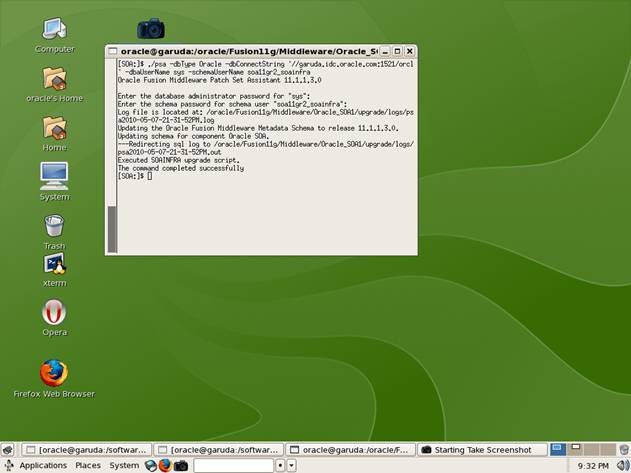Close the oracle@garuda terminal window
631x473 pixels.
[410, 51]
